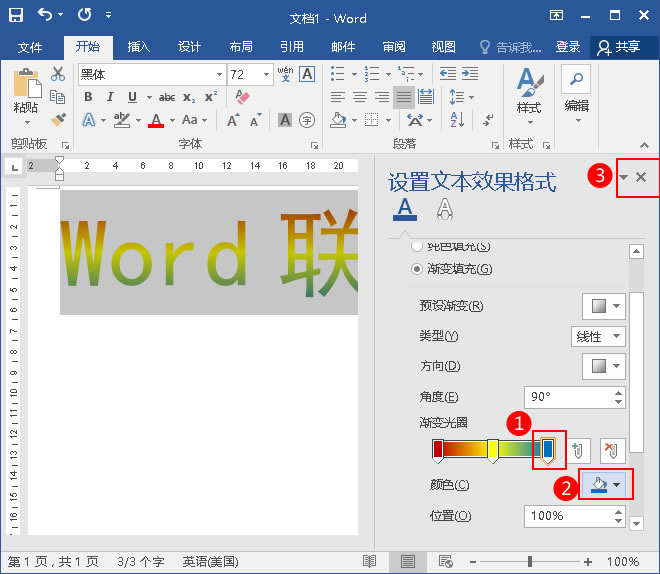Screen dimensions: 660x574
Task: Open the 文件 tab
Action: (30, 47)
